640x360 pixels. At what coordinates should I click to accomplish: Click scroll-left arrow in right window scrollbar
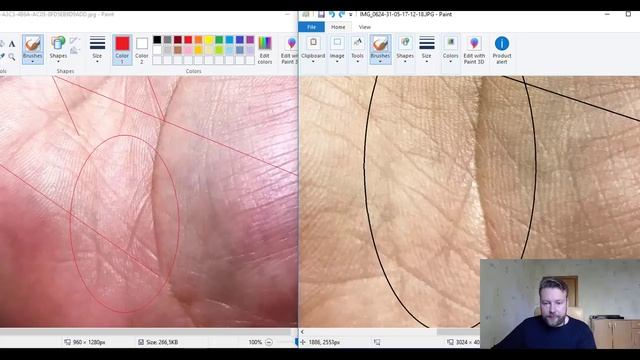click(302, 332)
